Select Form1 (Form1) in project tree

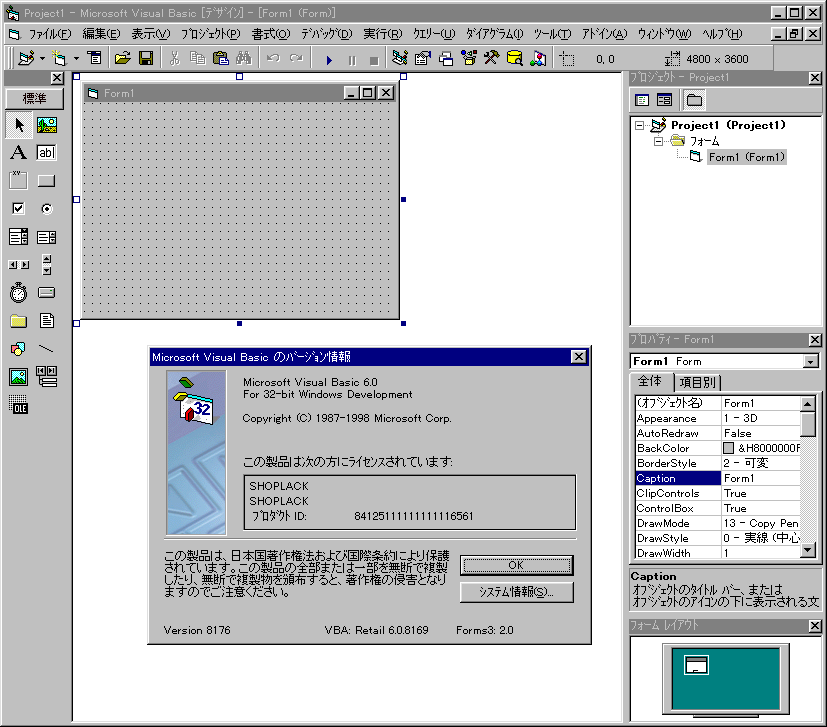746,157
